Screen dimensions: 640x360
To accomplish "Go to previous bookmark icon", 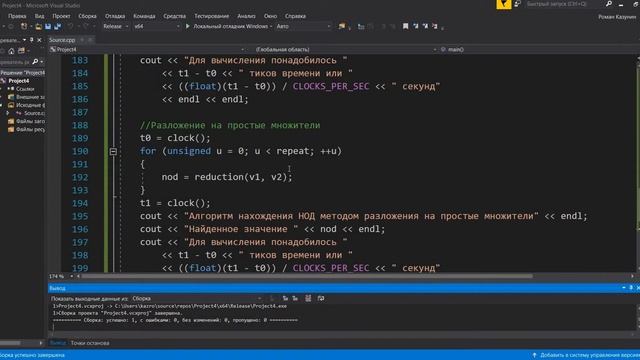I will (x=416, y=26).
